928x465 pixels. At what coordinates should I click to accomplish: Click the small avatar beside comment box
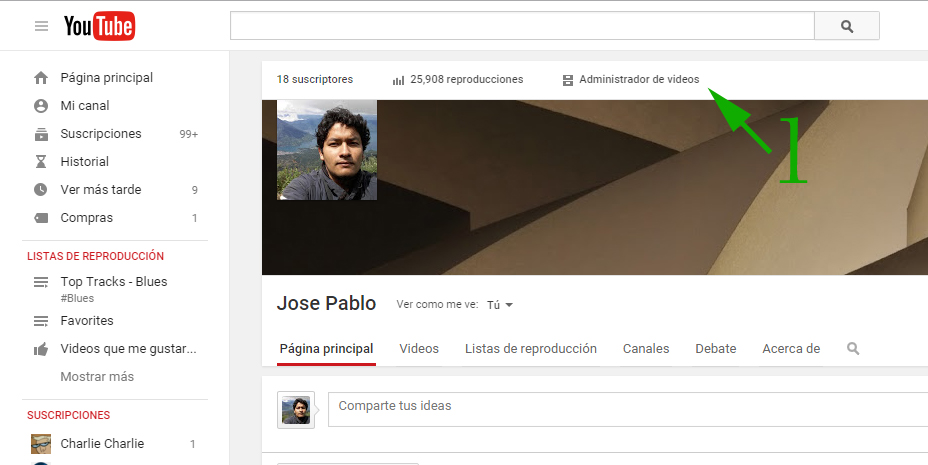pos(296,410)
